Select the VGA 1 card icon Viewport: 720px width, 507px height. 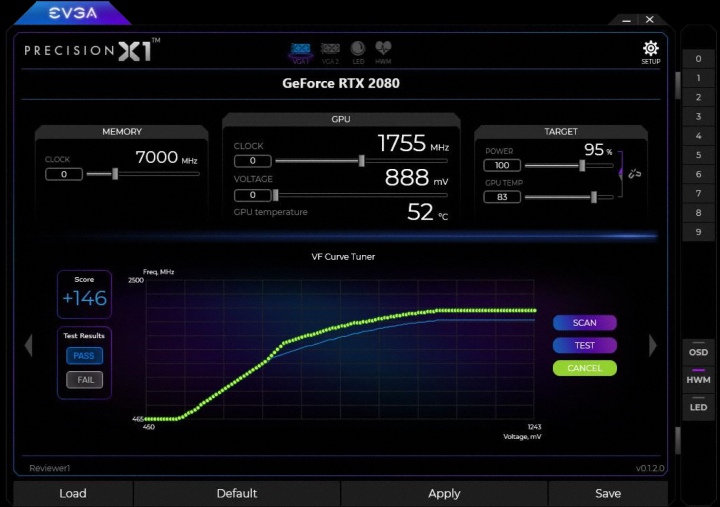[x=301, y=53]
